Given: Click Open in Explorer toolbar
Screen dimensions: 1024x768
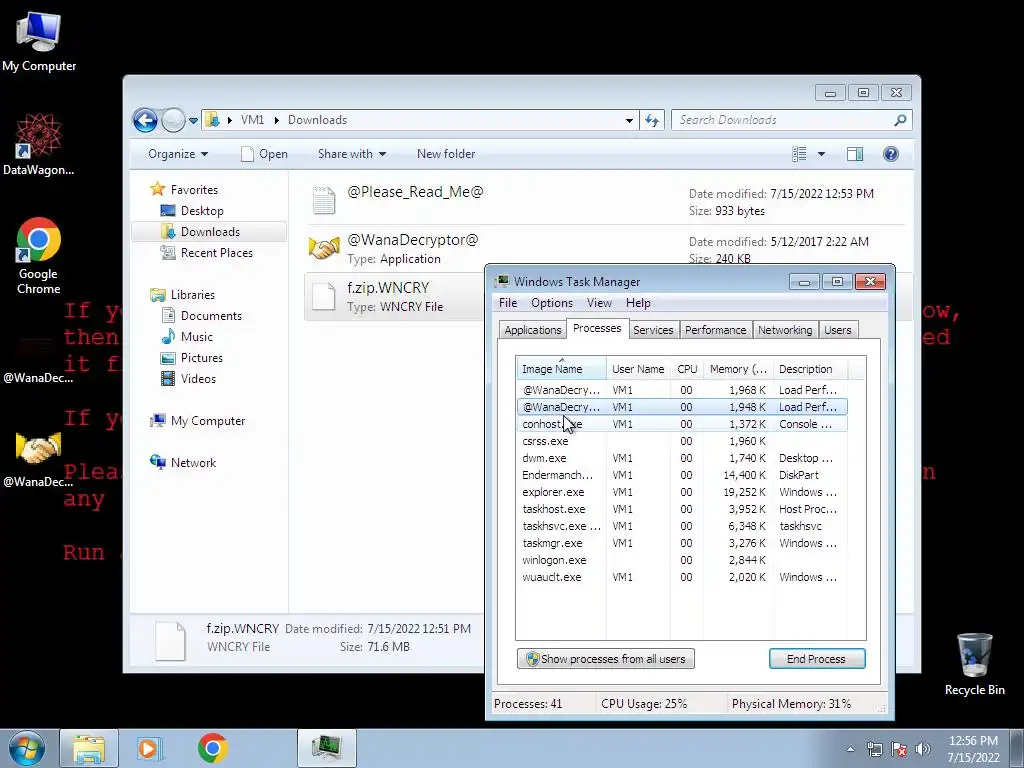Looking at the screenshot, I should coord(264,154).
